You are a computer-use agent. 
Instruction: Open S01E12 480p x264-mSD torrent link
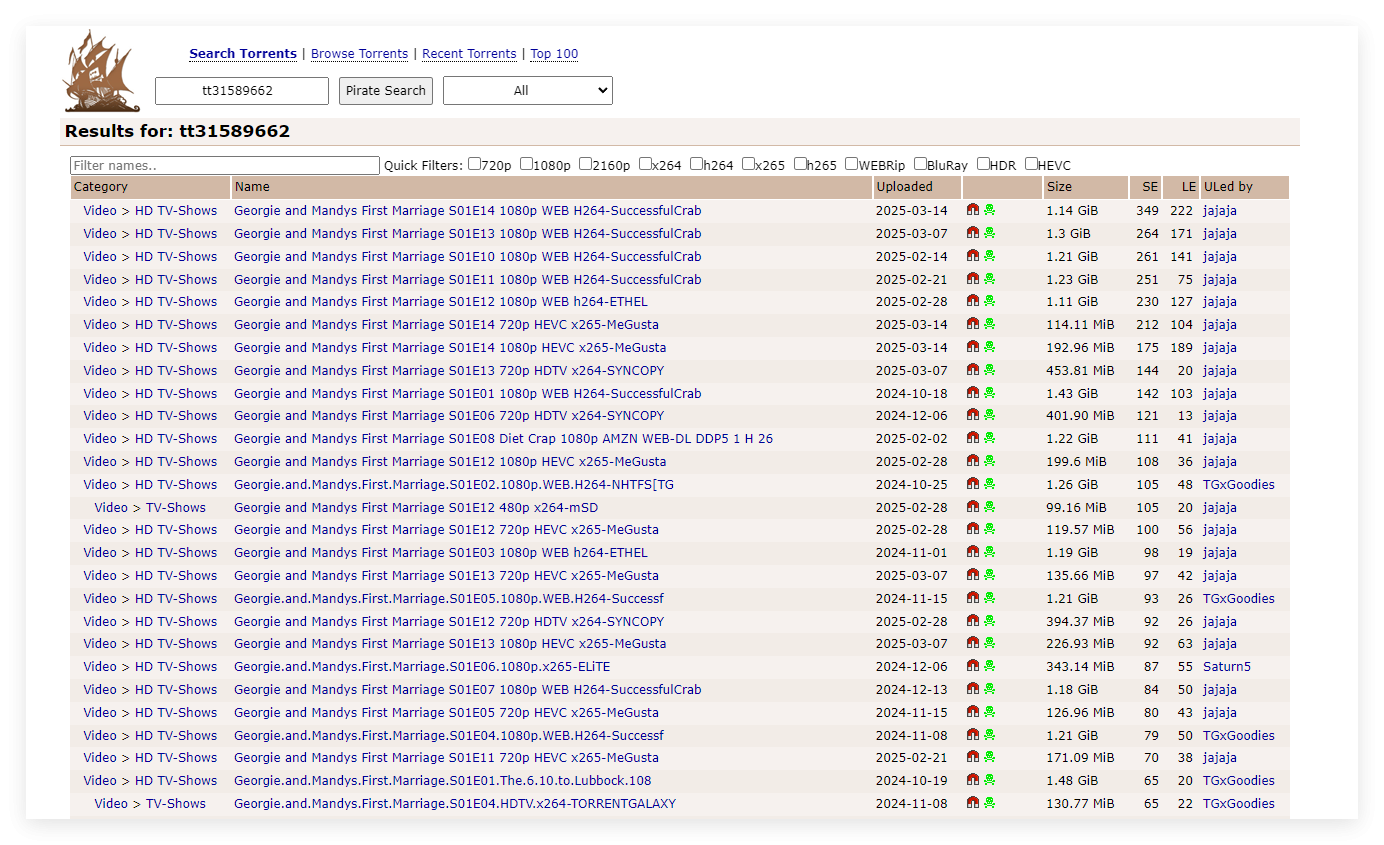[x=416, y=507]
